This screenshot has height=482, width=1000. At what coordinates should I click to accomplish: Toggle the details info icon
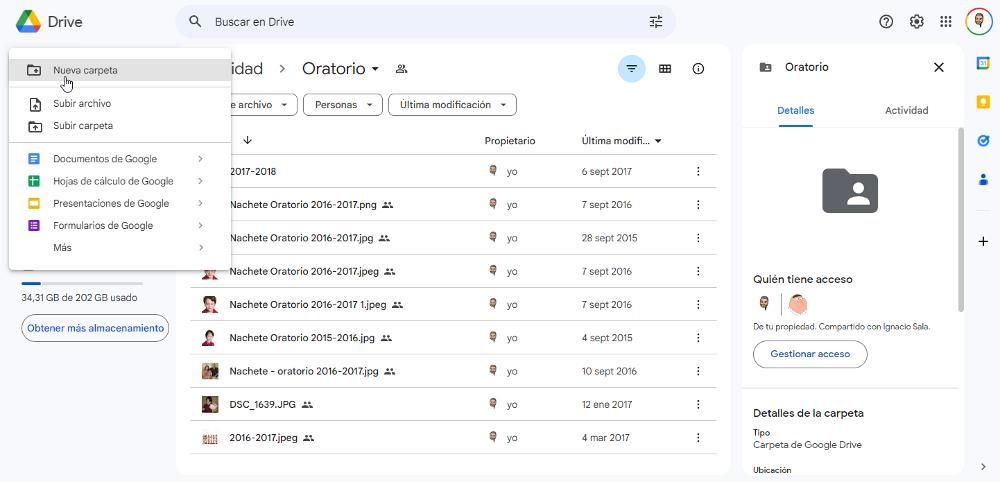point(698,69)
